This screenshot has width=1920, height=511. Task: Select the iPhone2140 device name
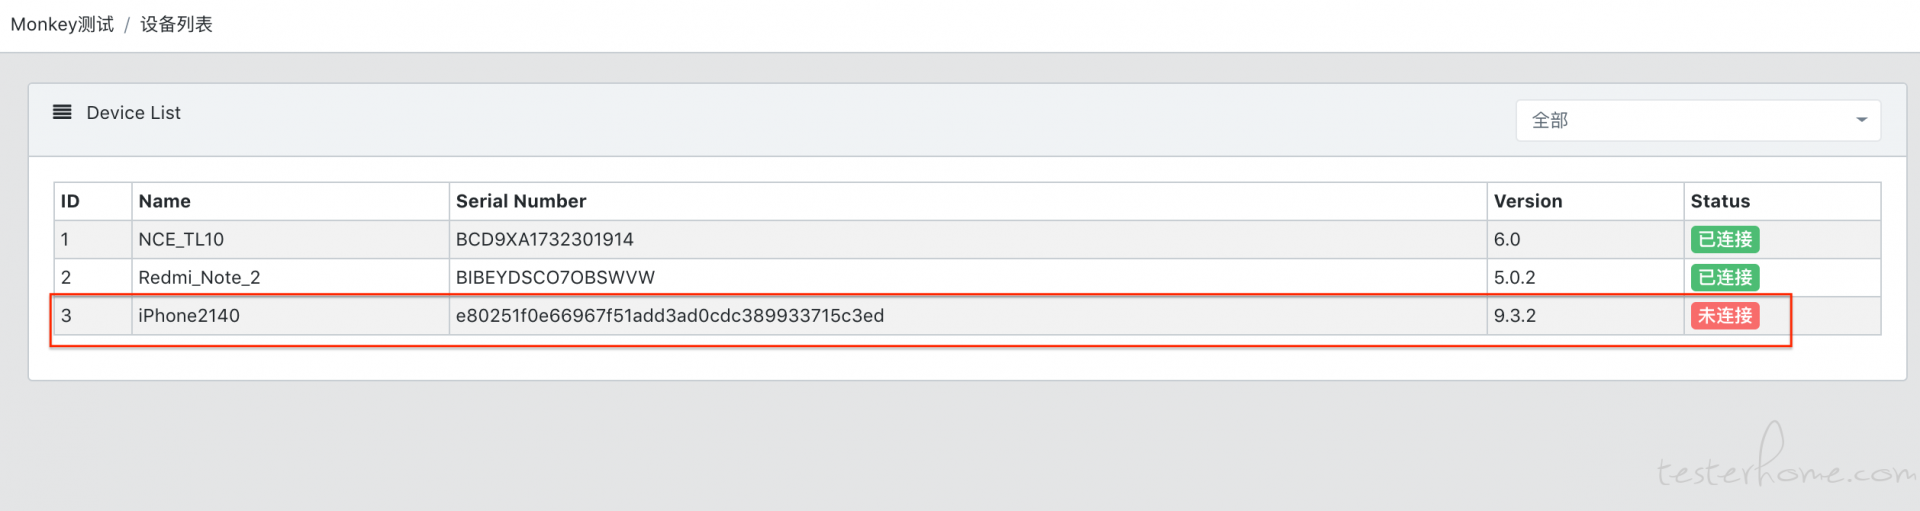(x=189, y=315)
